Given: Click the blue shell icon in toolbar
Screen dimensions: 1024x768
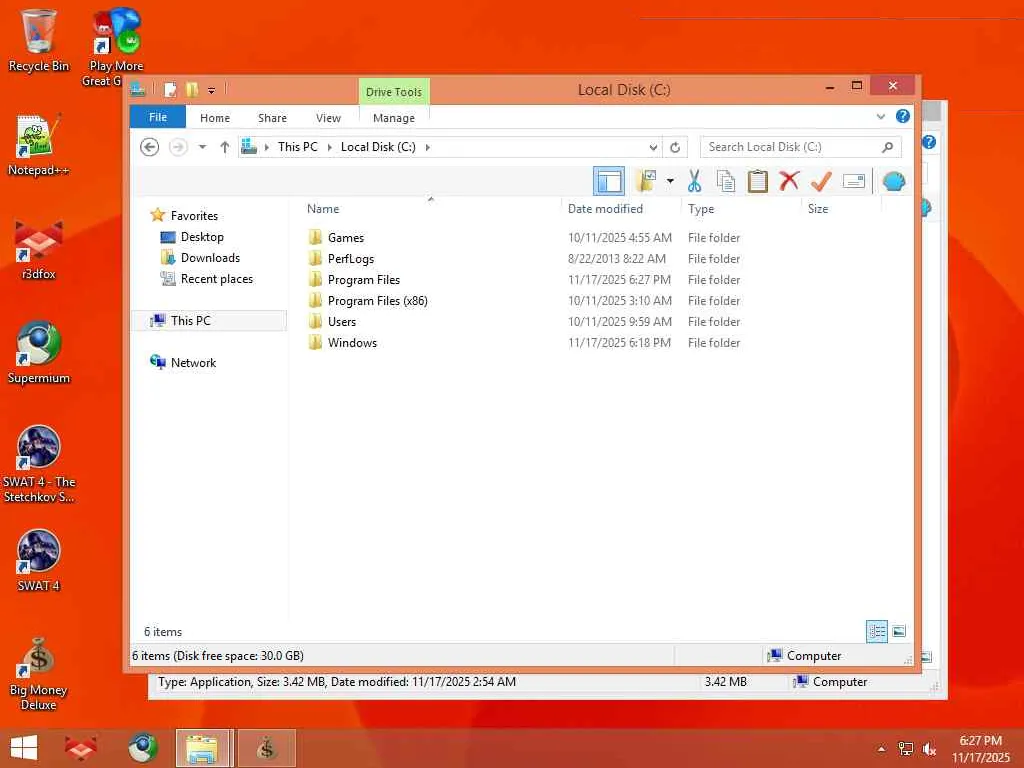Looking at the screenshot, I should coord(893,181).
